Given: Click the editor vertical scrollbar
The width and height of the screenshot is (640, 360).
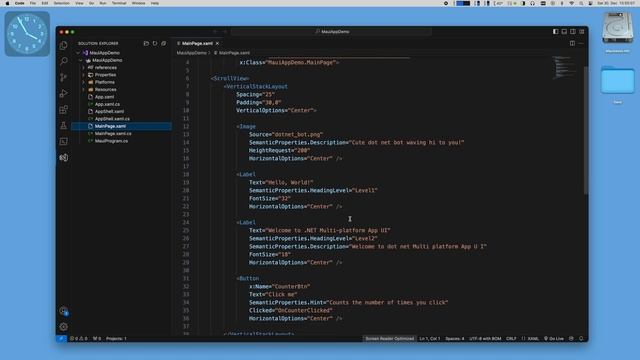Looking at the screenshot, I should [586, 131].
